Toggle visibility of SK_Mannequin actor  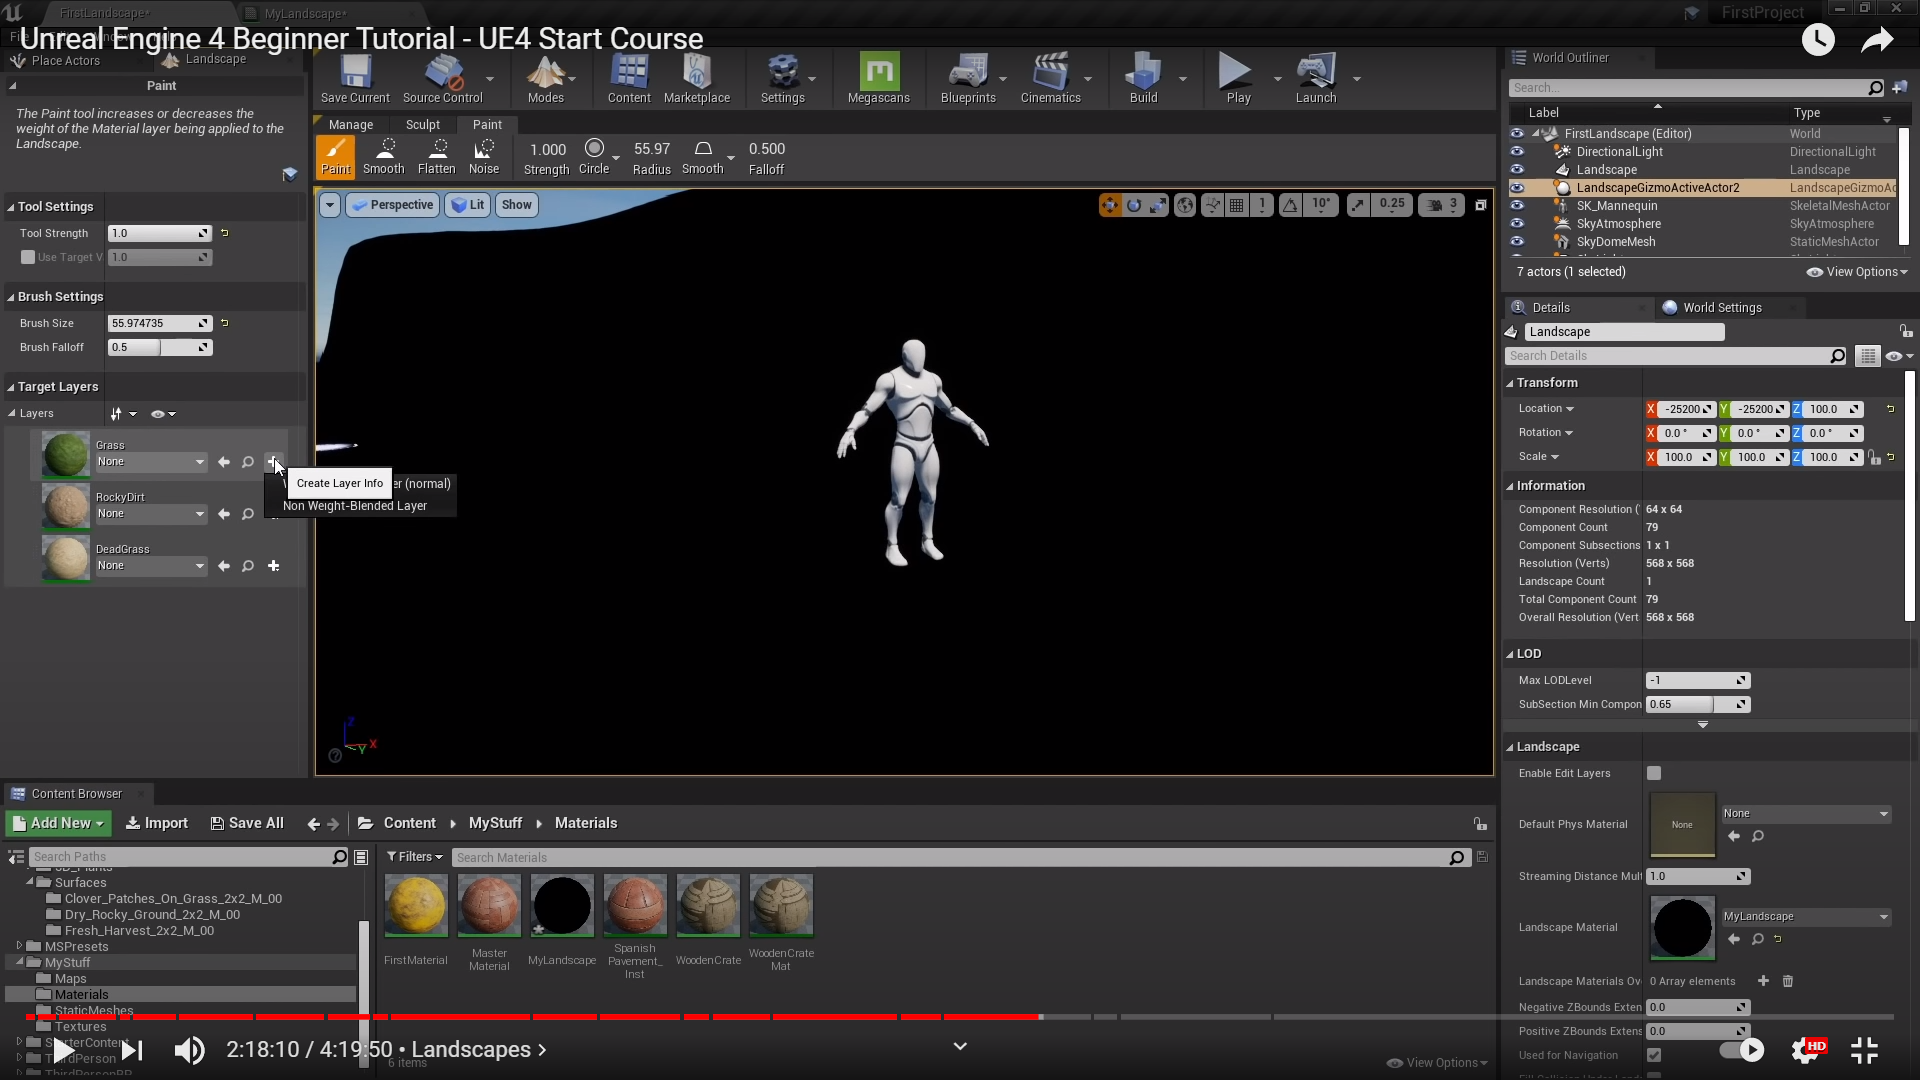1517,206
